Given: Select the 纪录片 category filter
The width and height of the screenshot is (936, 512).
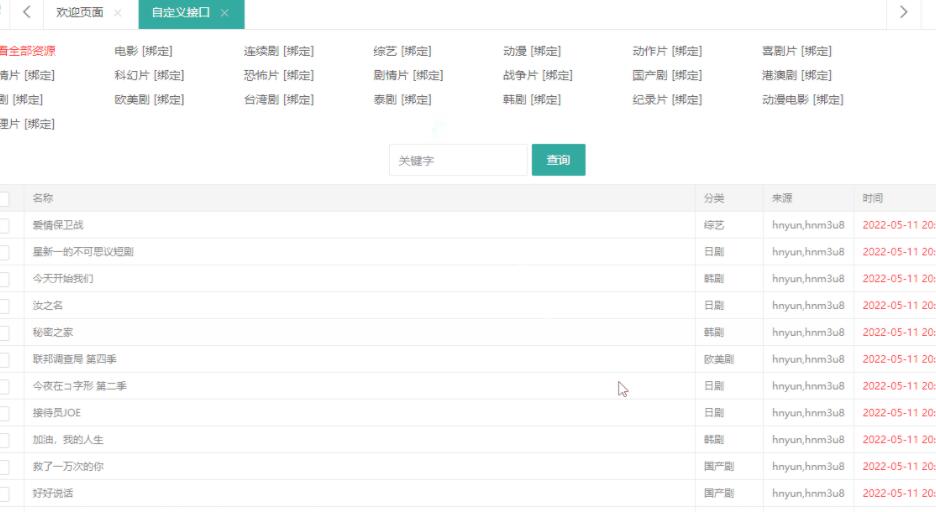Looking at the screenshot, I should [650, 99].
